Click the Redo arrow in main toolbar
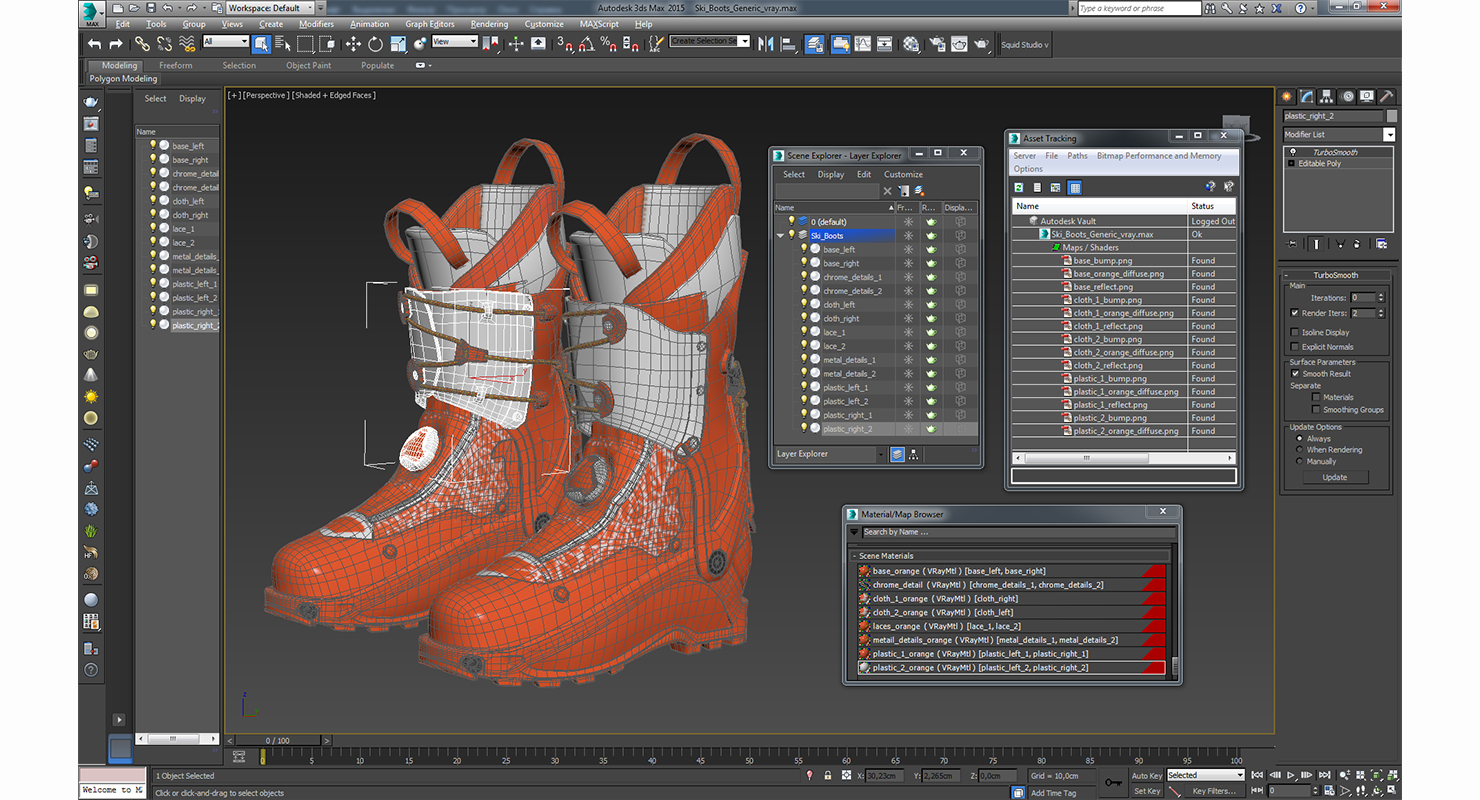The width and height of the screenshot is (1480, 800). (x=116, y=44)
